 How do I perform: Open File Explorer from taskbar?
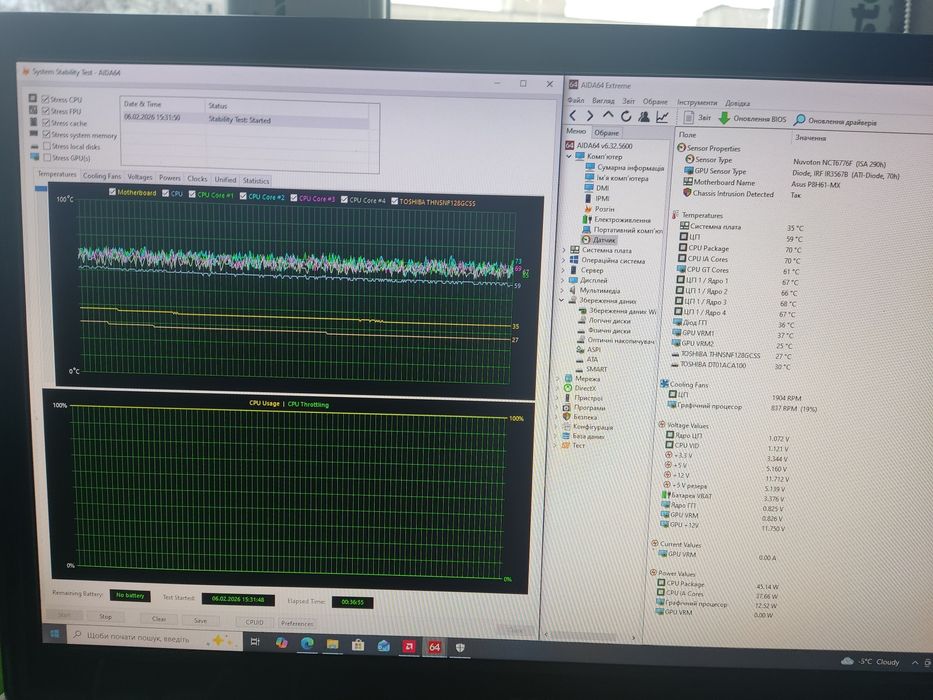[x=333, y=644]
